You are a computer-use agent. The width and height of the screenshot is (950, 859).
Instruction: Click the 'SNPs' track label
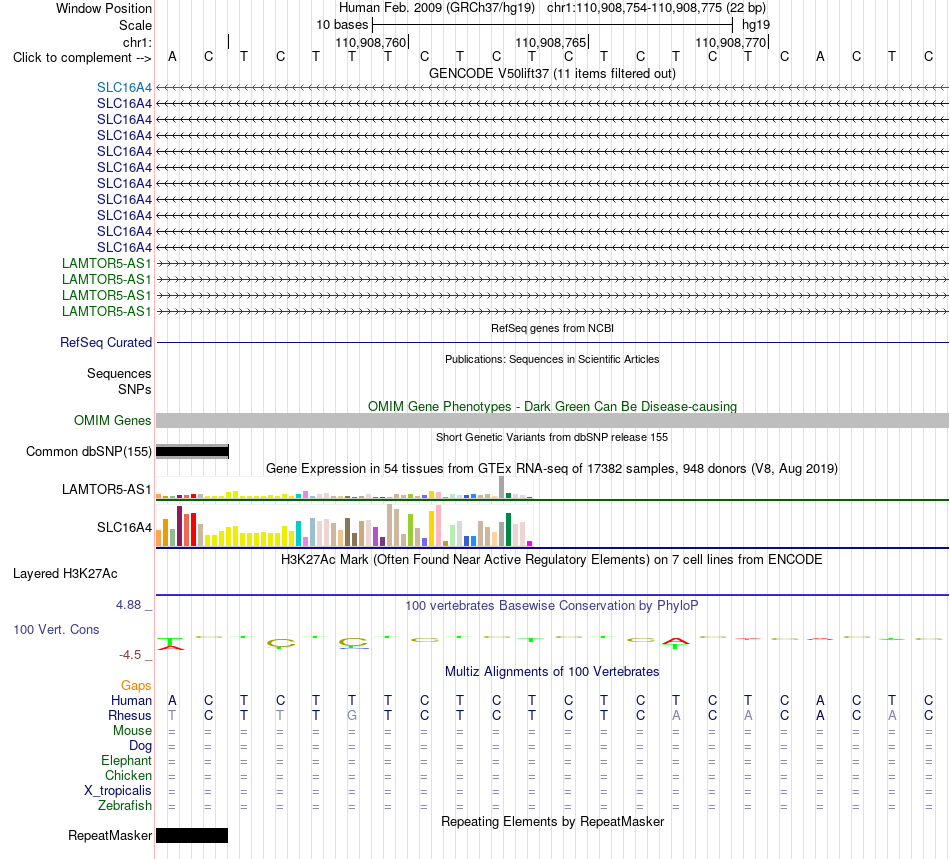[x=135, y=390]
